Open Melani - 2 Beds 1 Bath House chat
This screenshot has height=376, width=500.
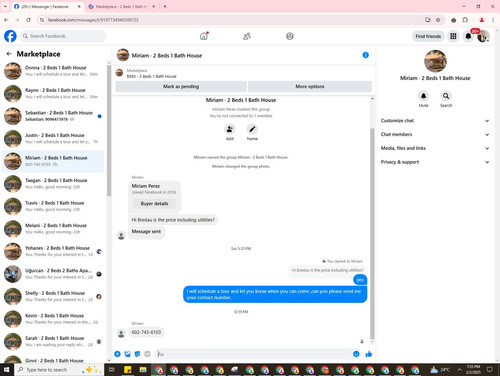click(53, 229)
